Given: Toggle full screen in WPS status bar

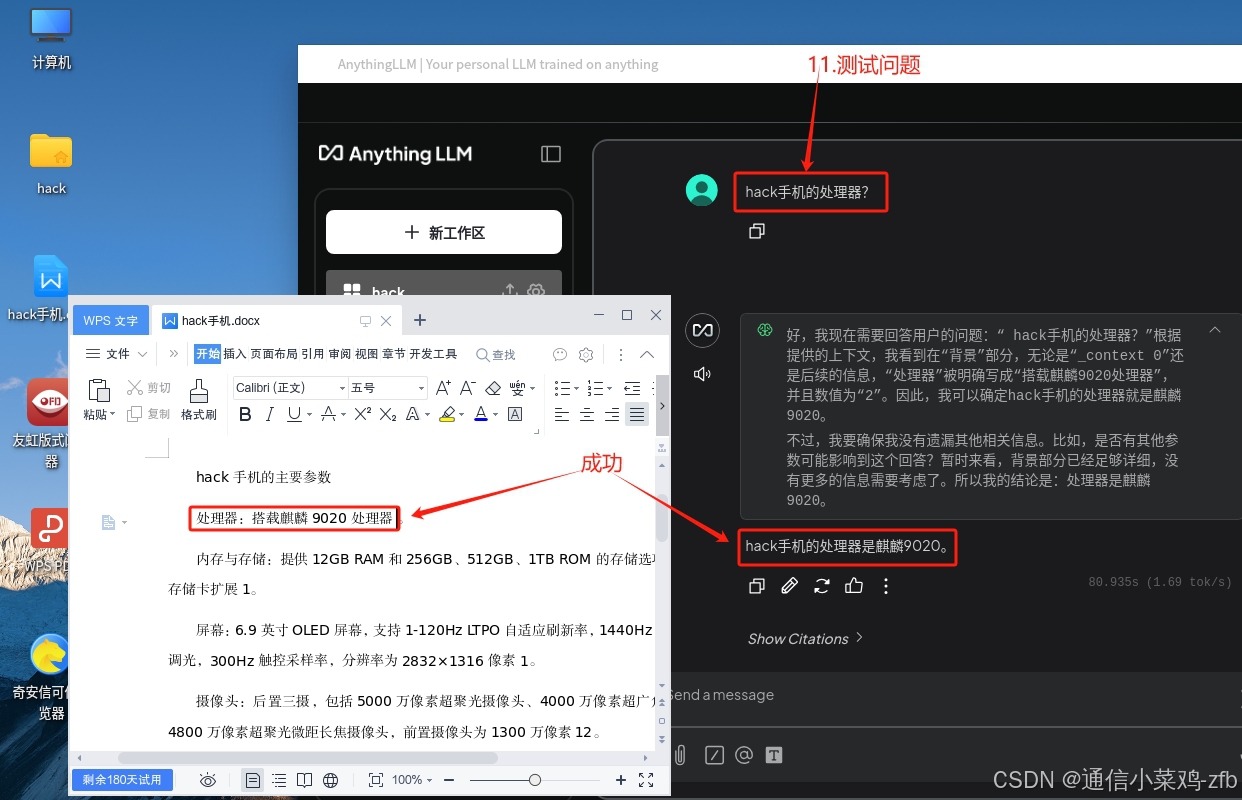Looking at the screenshot, I should click(646, 780).
